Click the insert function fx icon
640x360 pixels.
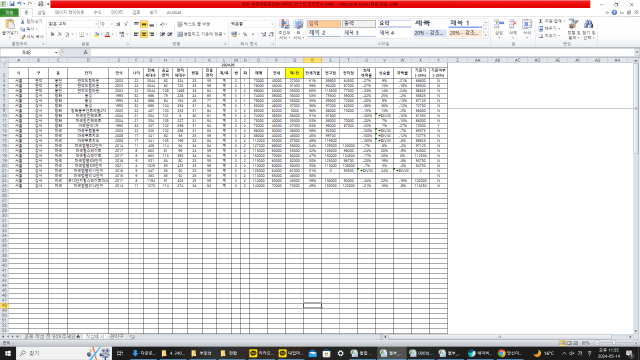[85, 52]
